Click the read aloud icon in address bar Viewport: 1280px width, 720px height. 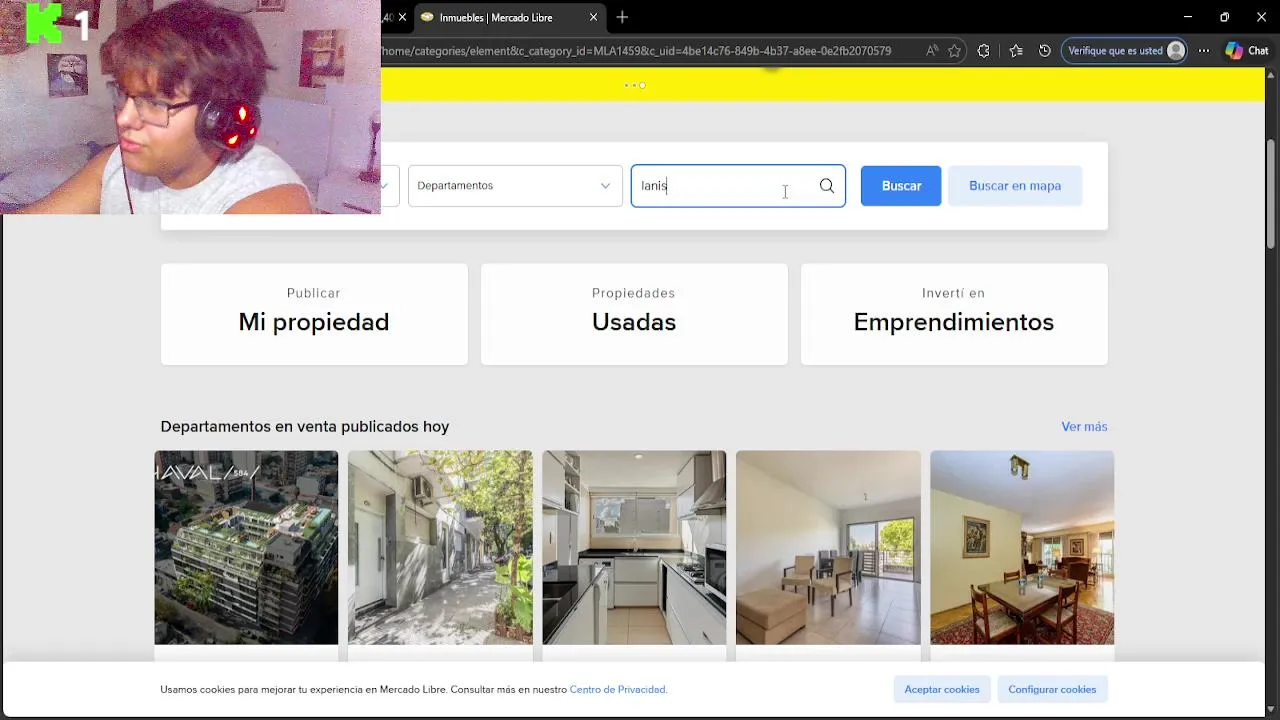pyautogui.click(x=932, y=50)
